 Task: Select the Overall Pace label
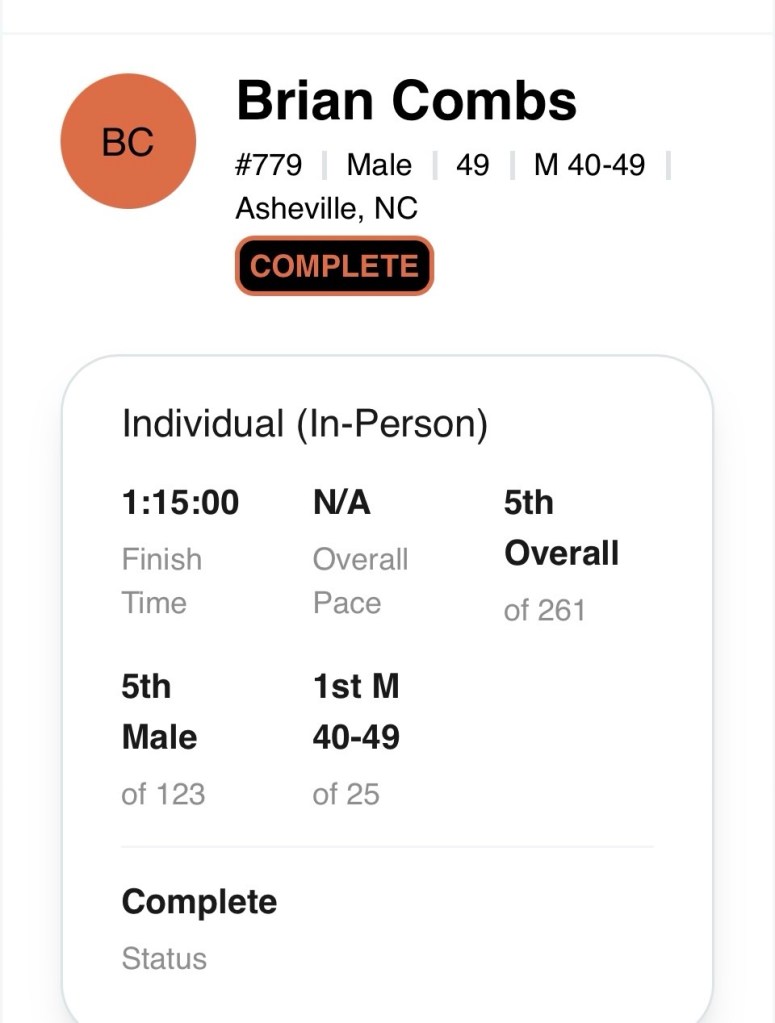point(360,581)
